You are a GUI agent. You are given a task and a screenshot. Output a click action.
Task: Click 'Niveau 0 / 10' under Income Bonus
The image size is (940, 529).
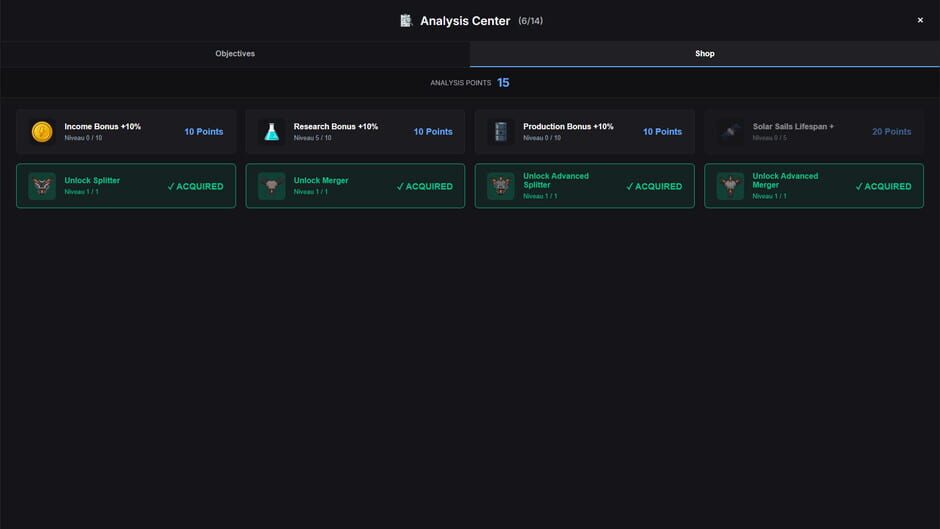point(83,138)
